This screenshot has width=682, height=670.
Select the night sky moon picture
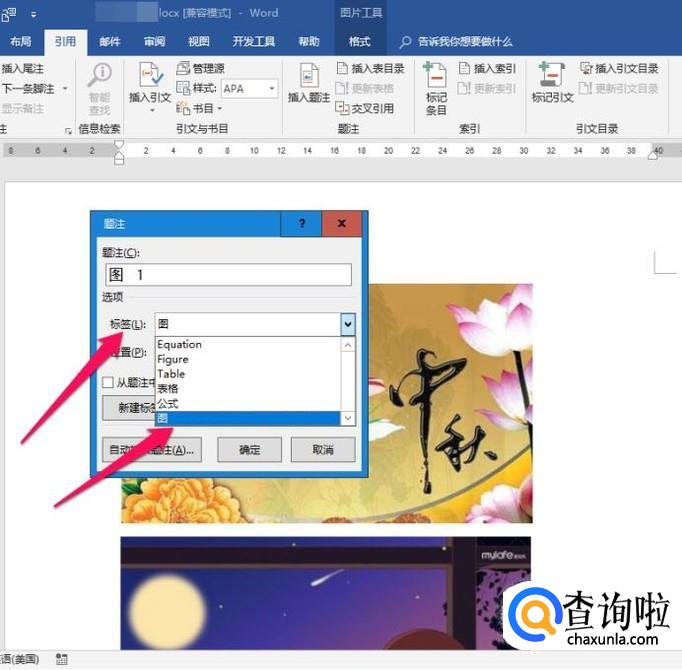point(326,593)
